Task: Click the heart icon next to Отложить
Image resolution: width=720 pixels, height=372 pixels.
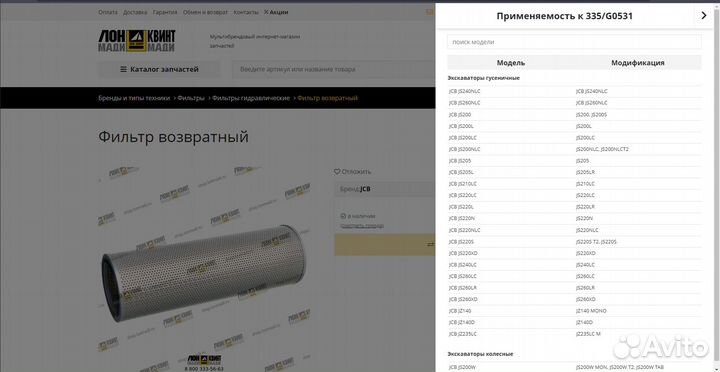Action: [337, 172]
